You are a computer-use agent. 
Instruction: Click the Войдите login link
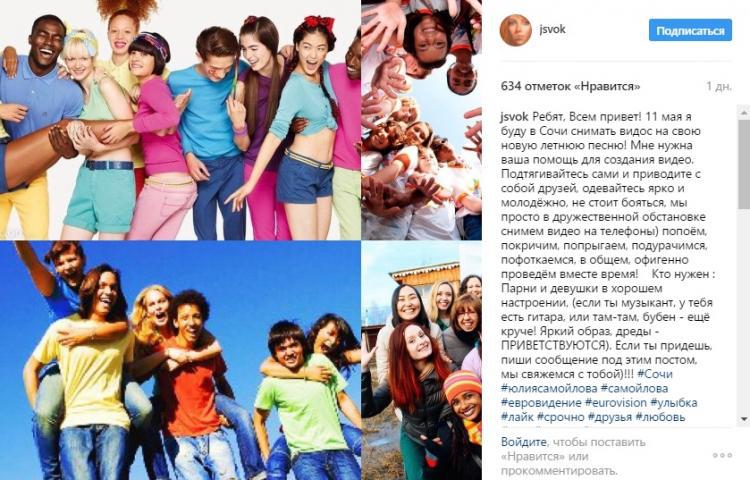[x=523, y=442]
